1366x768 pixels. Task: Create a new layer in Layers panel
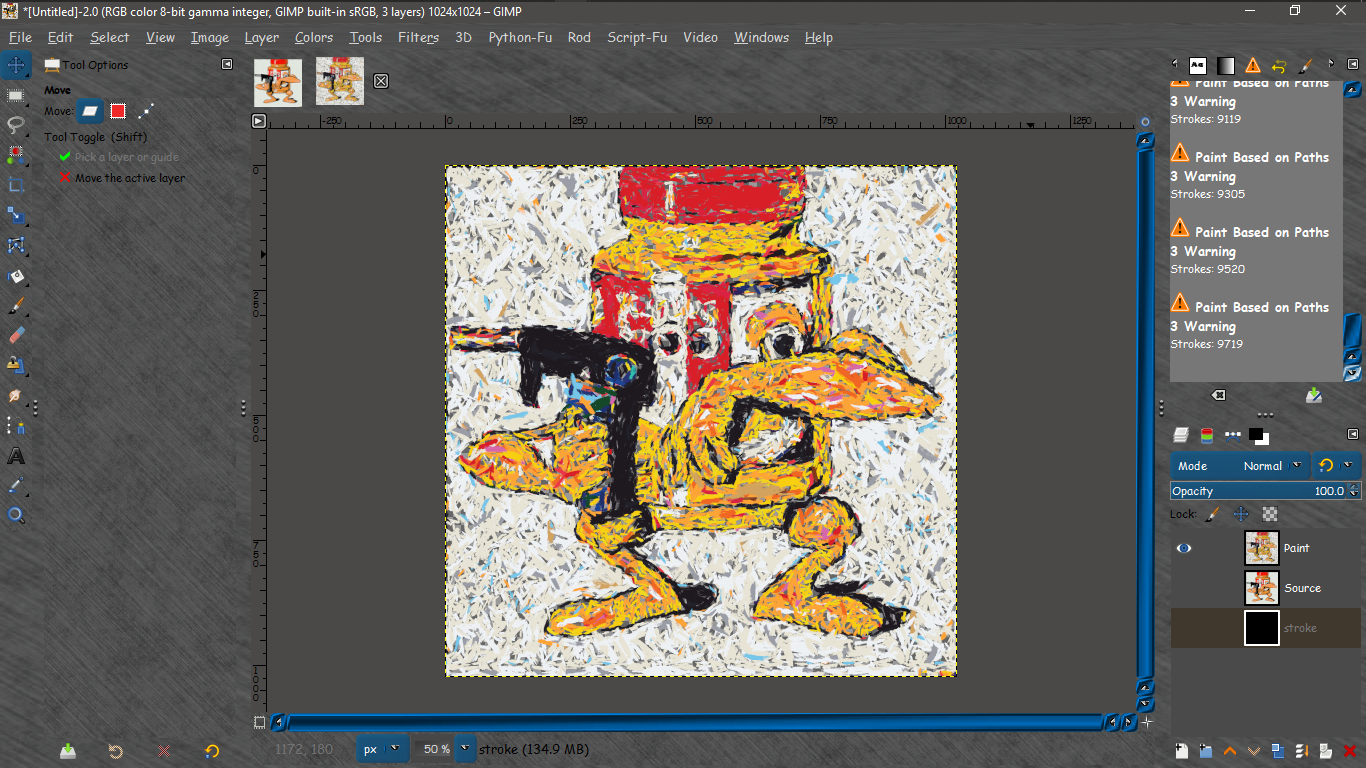[x=1181, y=751]
